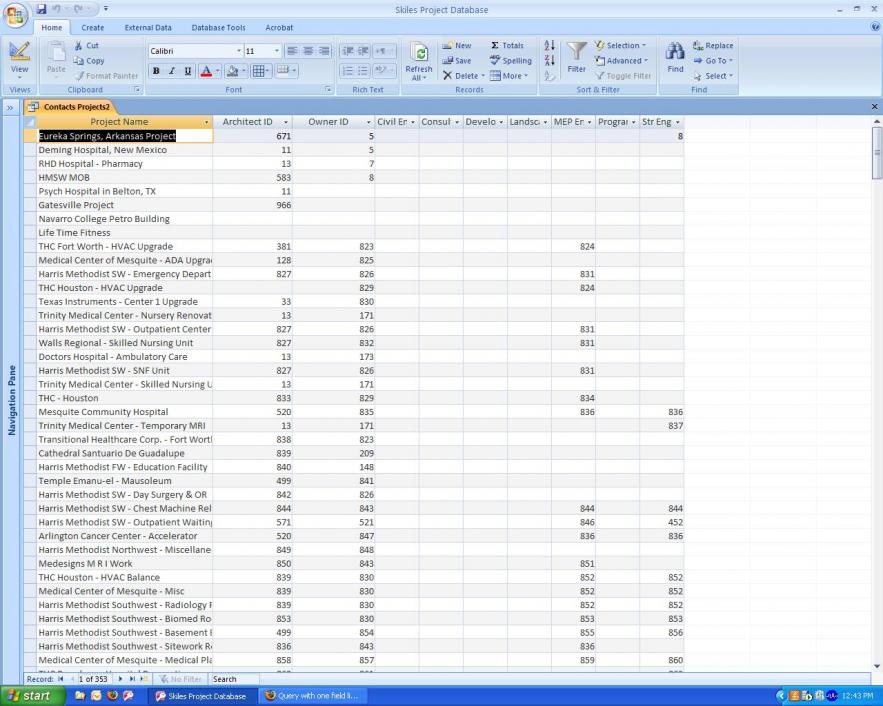Click the No Filter indicator
Viewport: 883px width, 706px height.
click(x=181, y=679)
